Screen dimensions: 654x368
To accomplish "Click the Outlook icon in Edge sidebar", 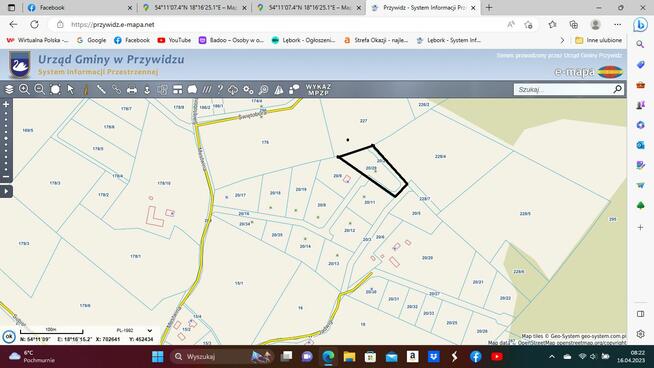I will click(x=640, y=145).
